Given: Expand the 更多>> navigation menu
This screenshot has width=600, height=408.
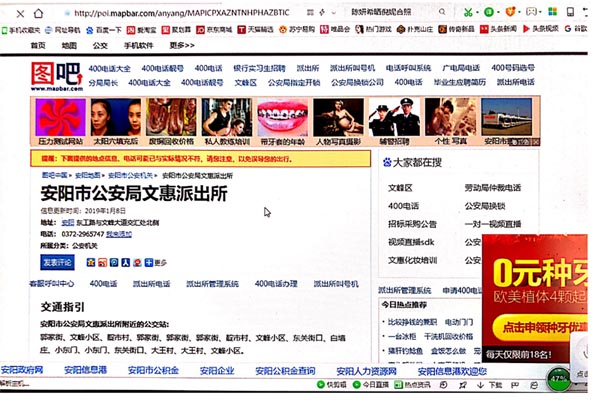Looking at the screenshot, I should tap(182, 45).
